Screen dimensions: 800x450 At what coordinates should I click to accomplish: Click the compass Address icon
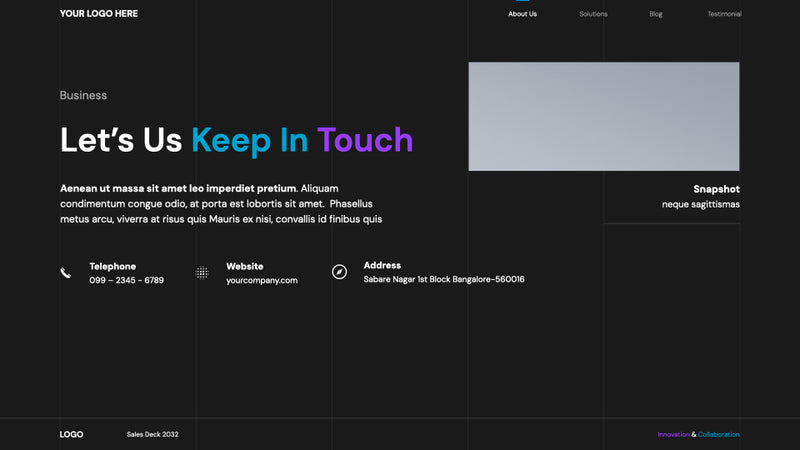[x=339, y=272]
